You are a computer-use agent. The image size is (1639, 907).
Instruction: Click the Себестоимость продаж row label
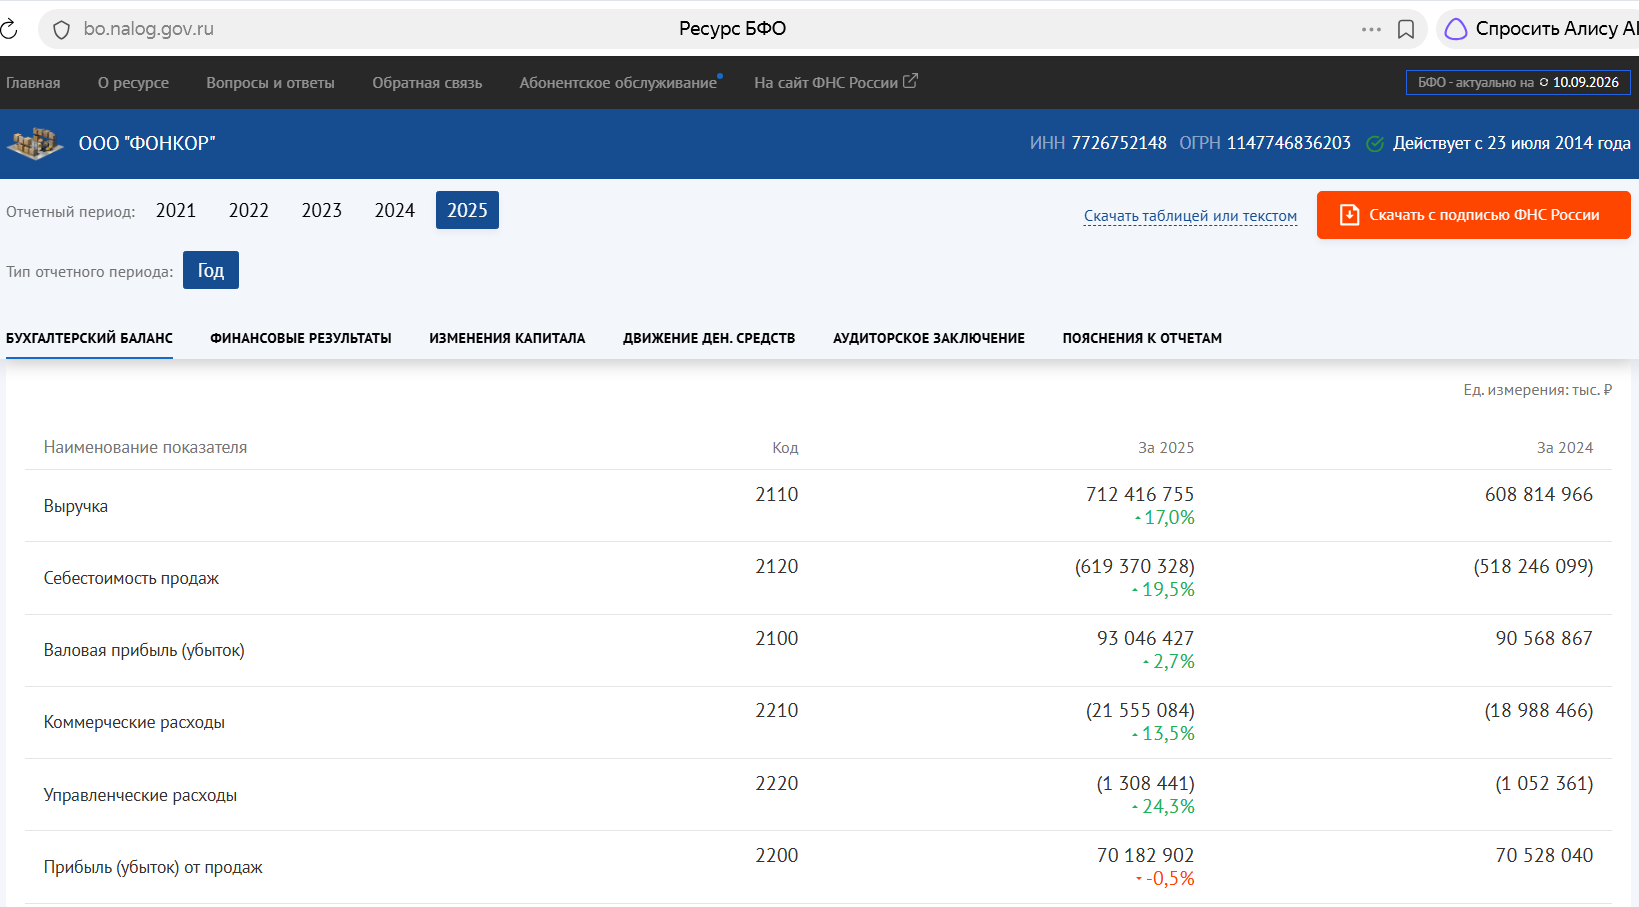131,578
